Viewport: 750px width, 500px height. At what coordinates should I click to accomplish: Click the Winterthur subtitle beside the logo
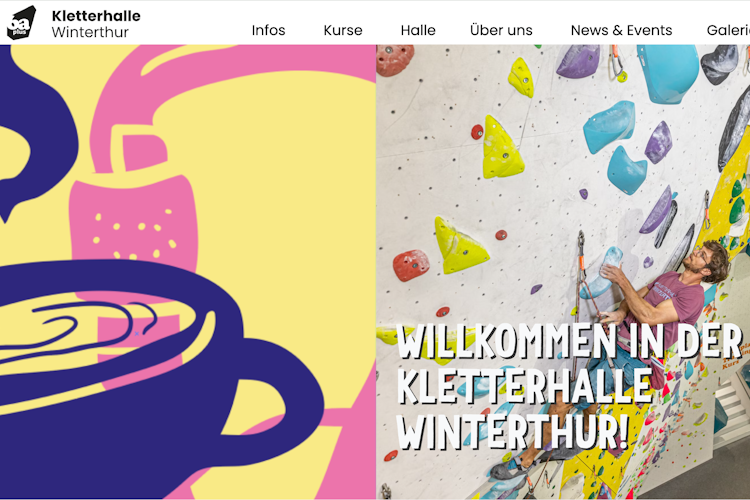click(90, 32)
